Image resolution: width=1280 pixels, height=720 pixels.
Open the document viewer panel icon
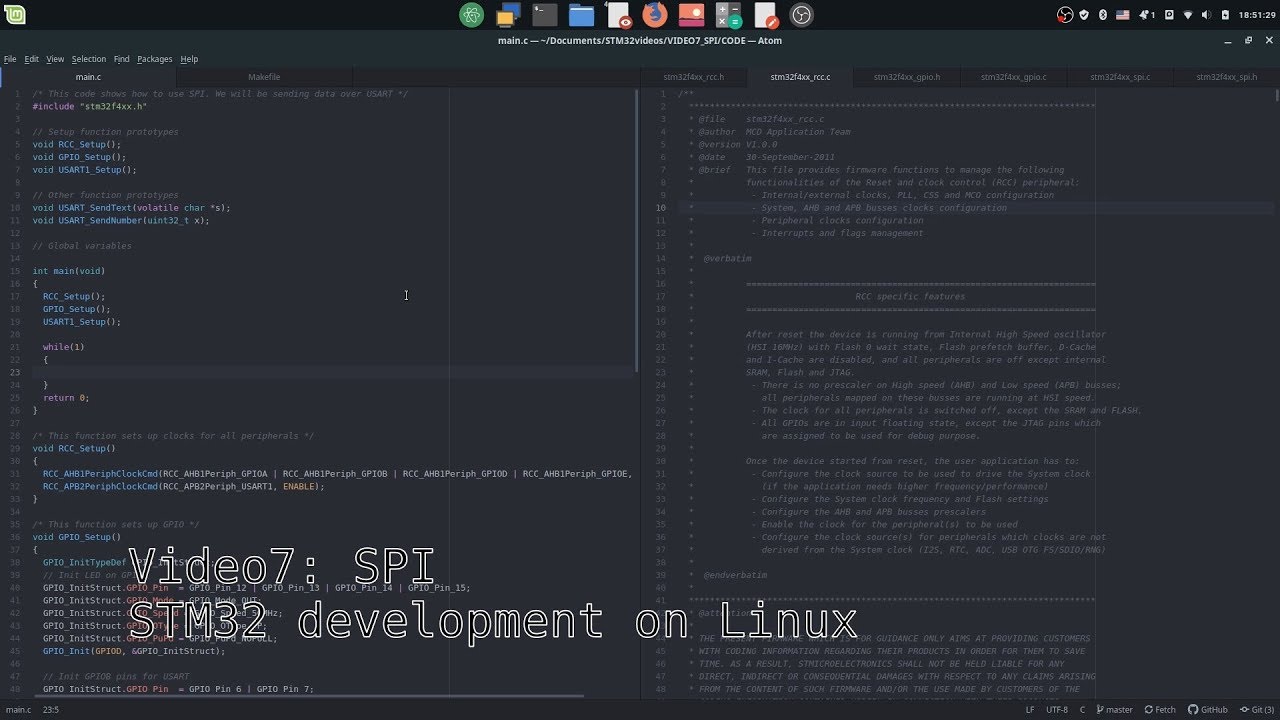[618, 15]
